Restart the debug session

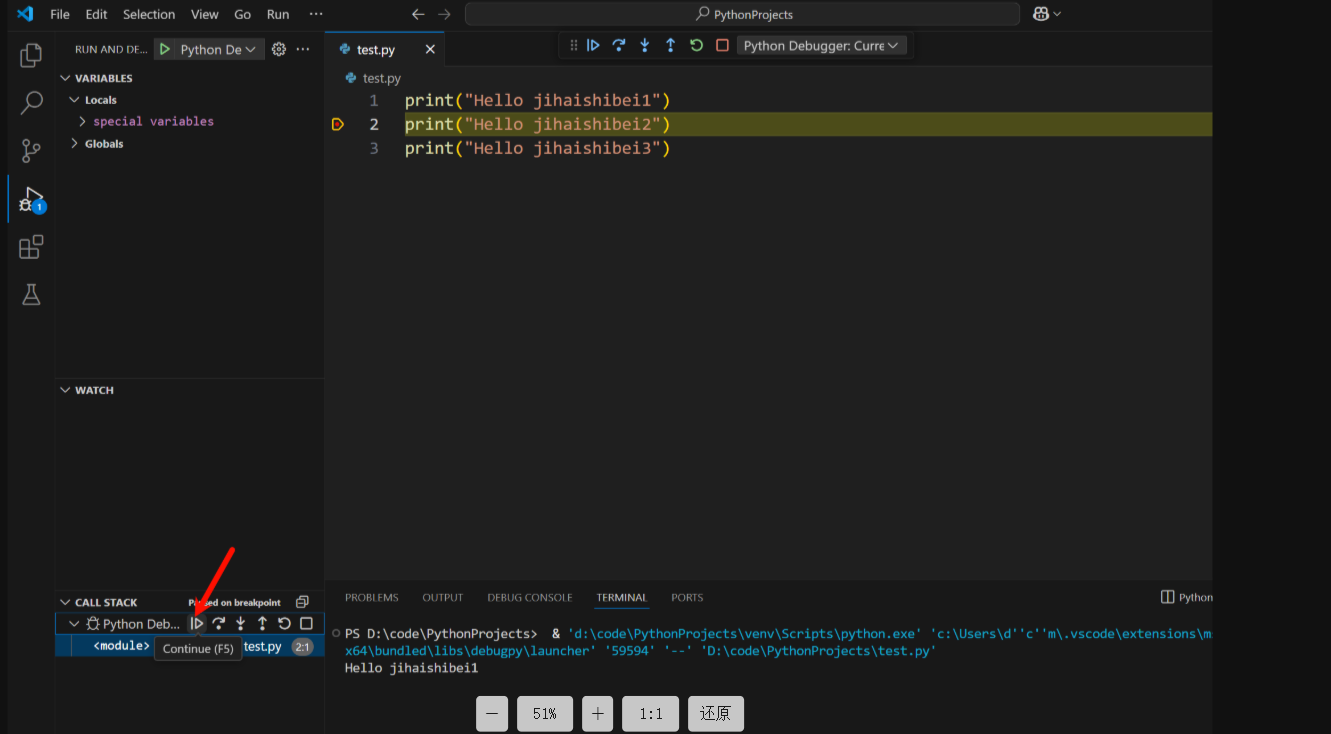pos(696,45)
